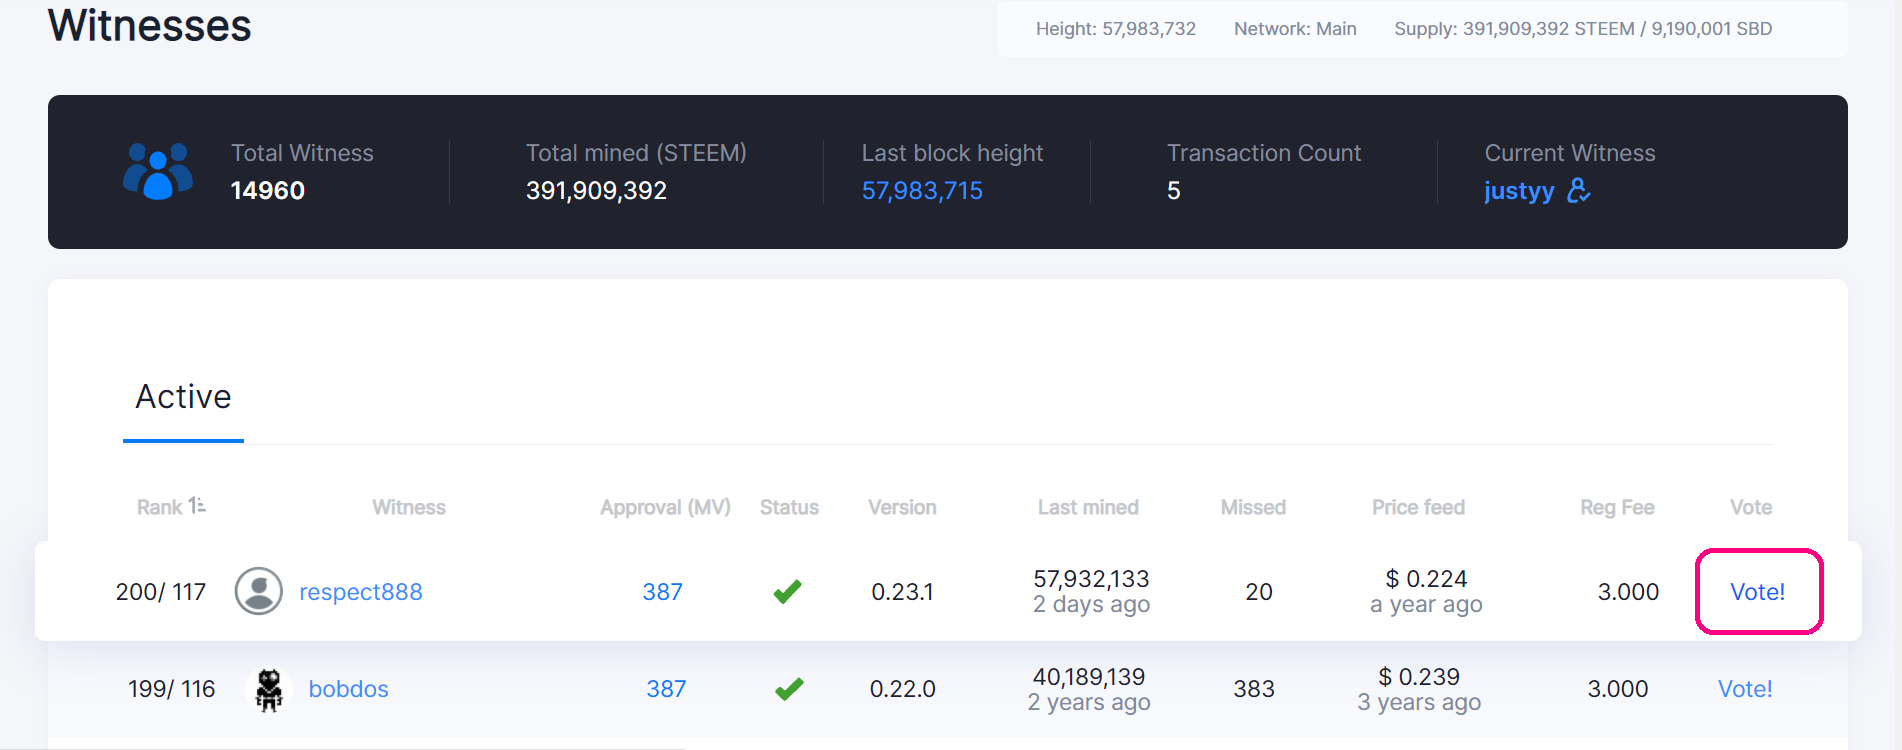Switch to the Active tab
1902x750 pixels.
183,397
